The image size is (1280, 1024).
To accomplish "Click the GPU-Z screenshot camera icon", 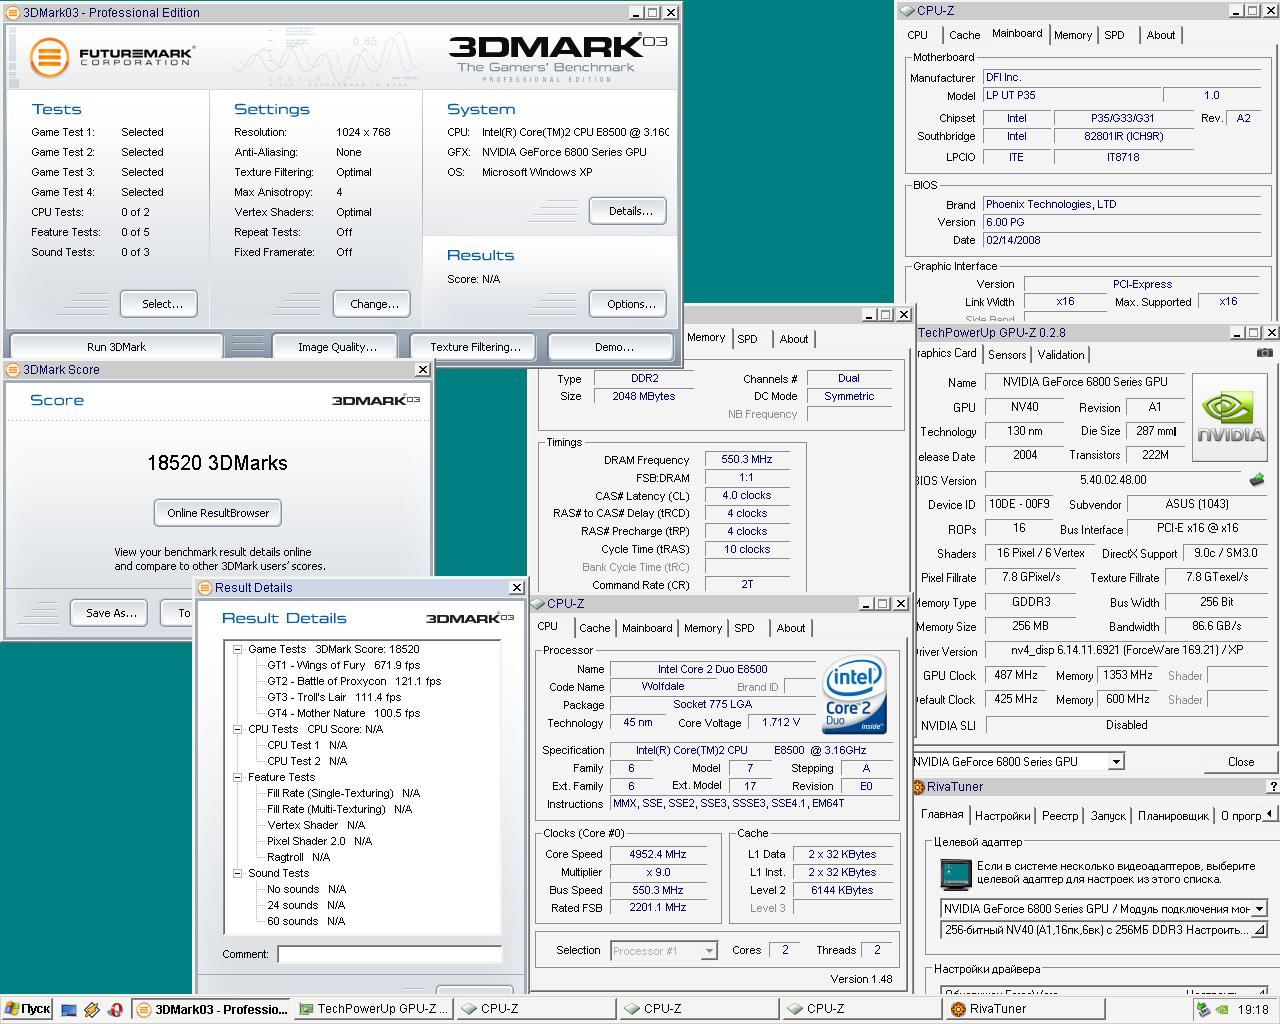I will pos(1265,353).
